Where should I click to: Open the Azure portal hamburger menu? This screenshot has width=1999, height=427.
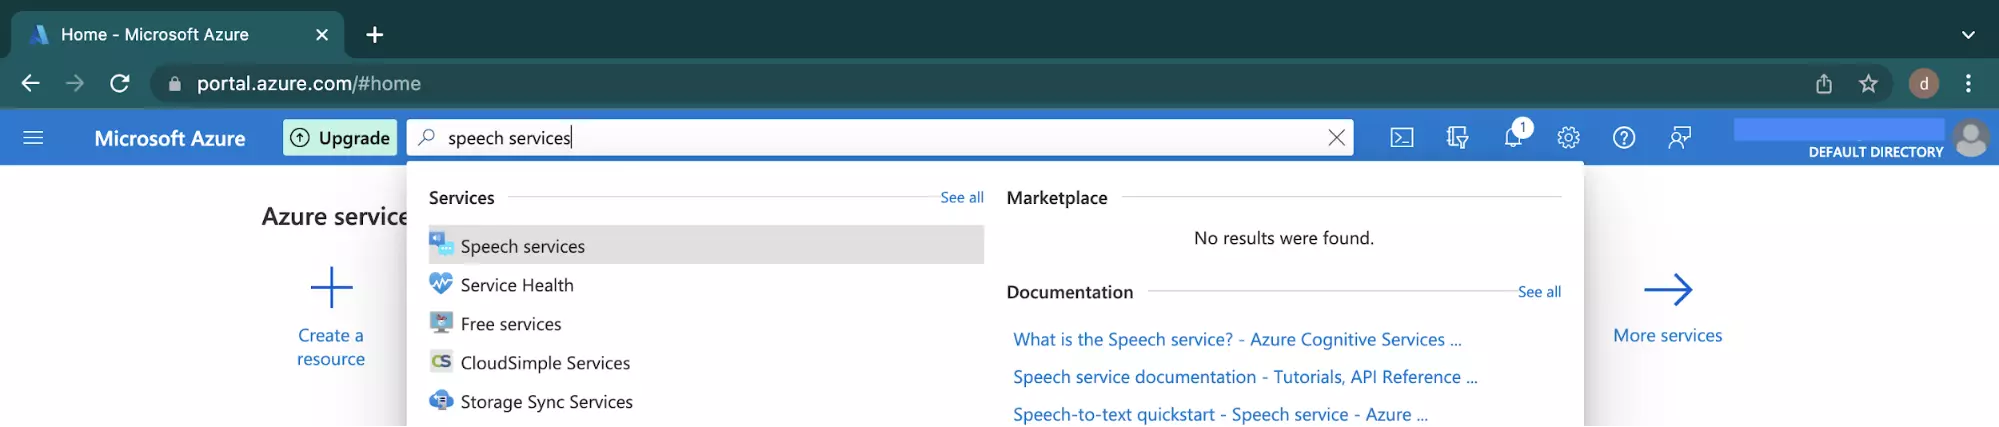[x=33, y=138]
